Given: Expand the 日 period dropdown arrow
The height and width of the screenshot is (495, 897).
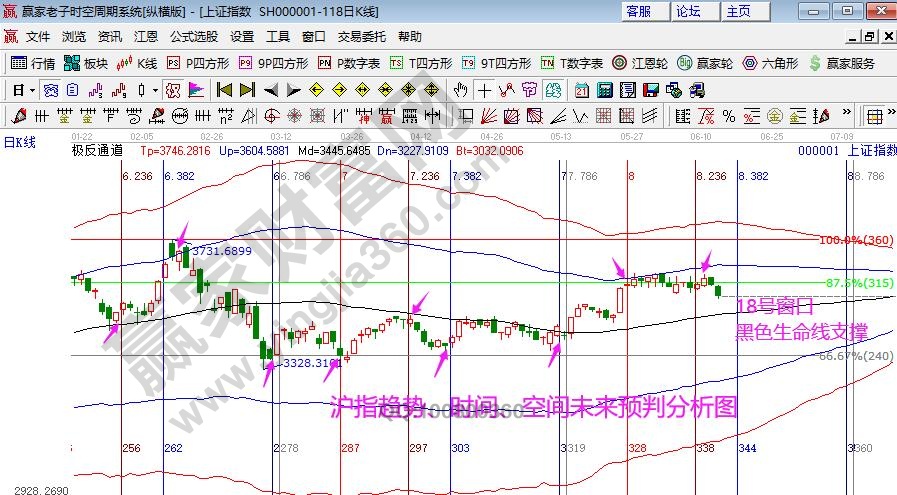Looking at the screenshot, I should tap(32, 89).
